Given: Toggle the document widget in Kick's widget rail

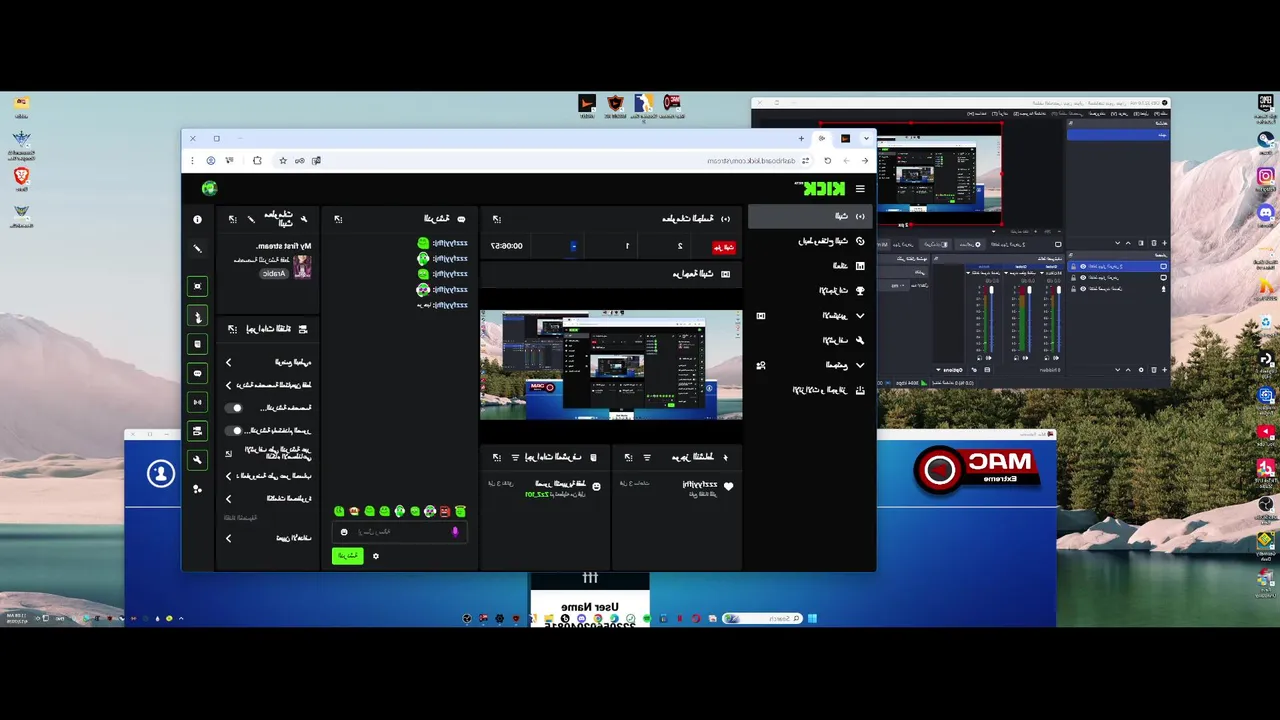Looking at the screenshot, I should point(197,344).
